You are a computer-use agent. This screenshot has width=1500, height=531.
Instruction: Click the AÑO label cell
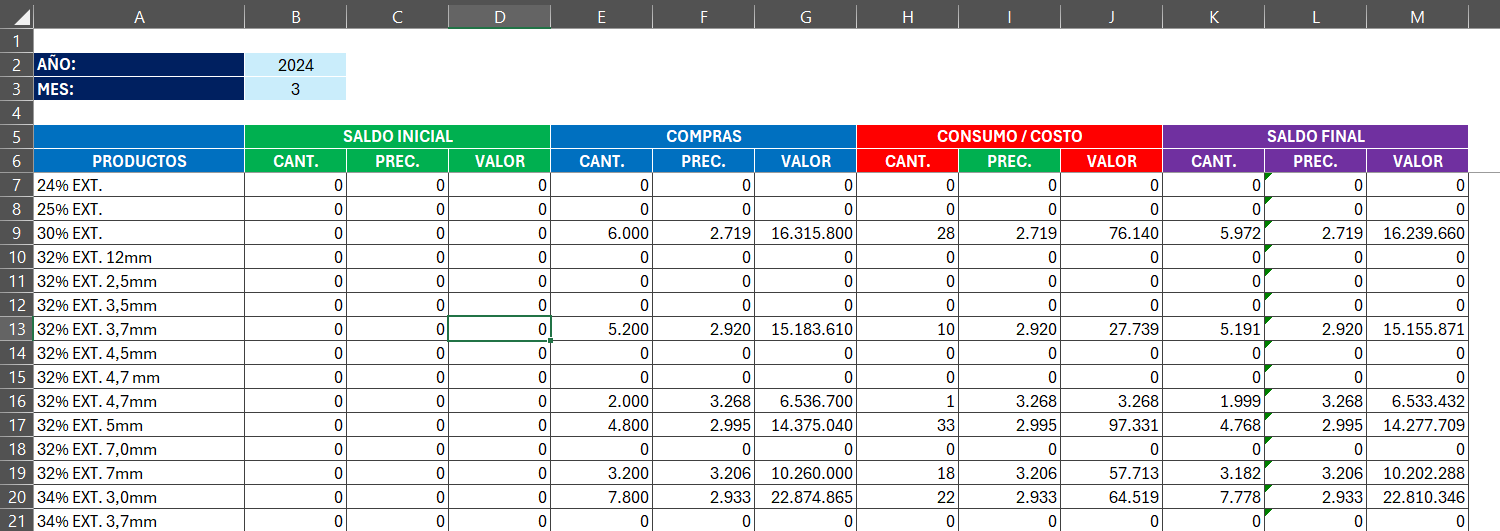pos(139,65)
